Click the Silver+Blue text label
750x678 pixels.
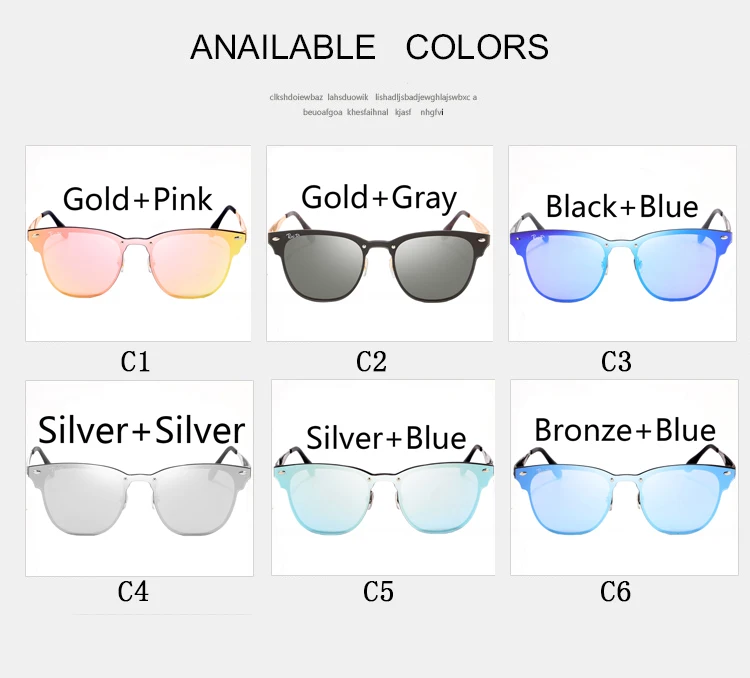click(x=386, y=438)
